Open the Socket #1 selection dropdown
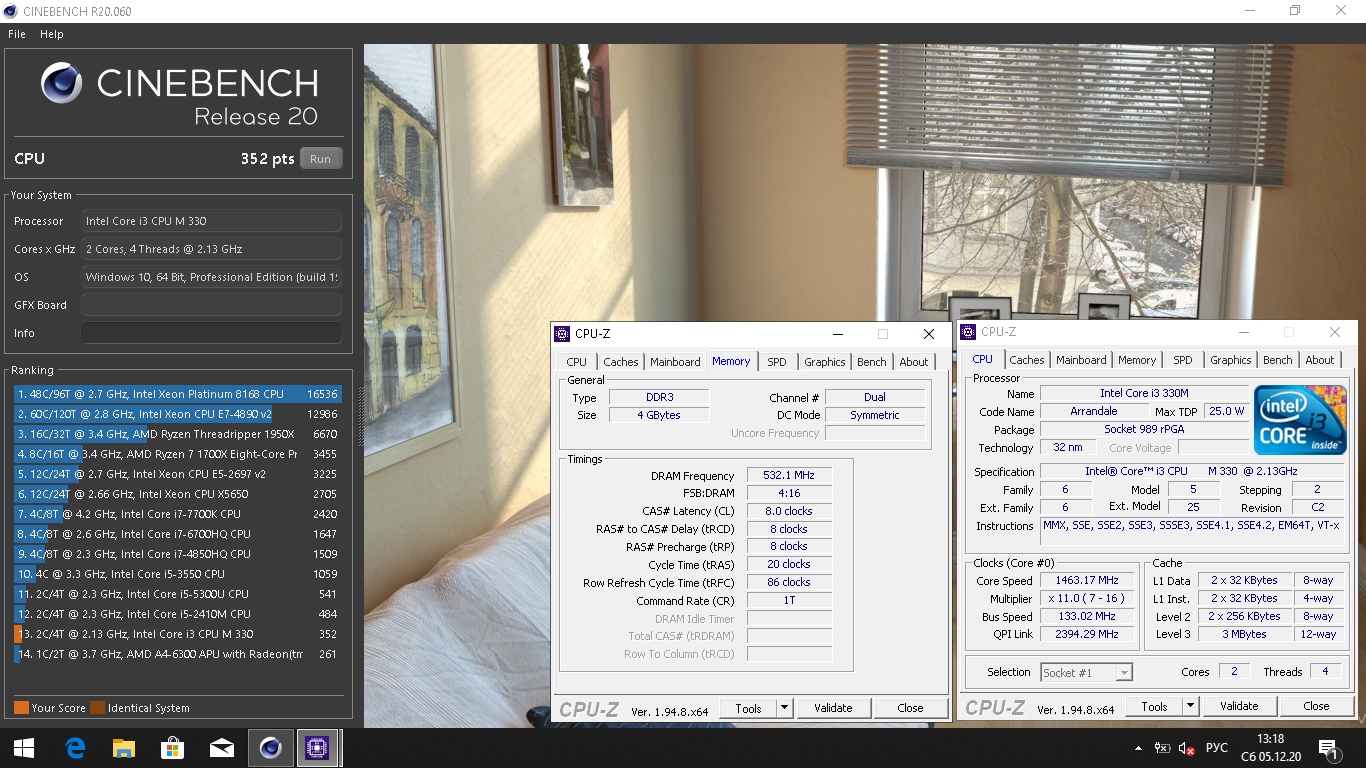1366x768 pixels. [x=1087, y=673]
